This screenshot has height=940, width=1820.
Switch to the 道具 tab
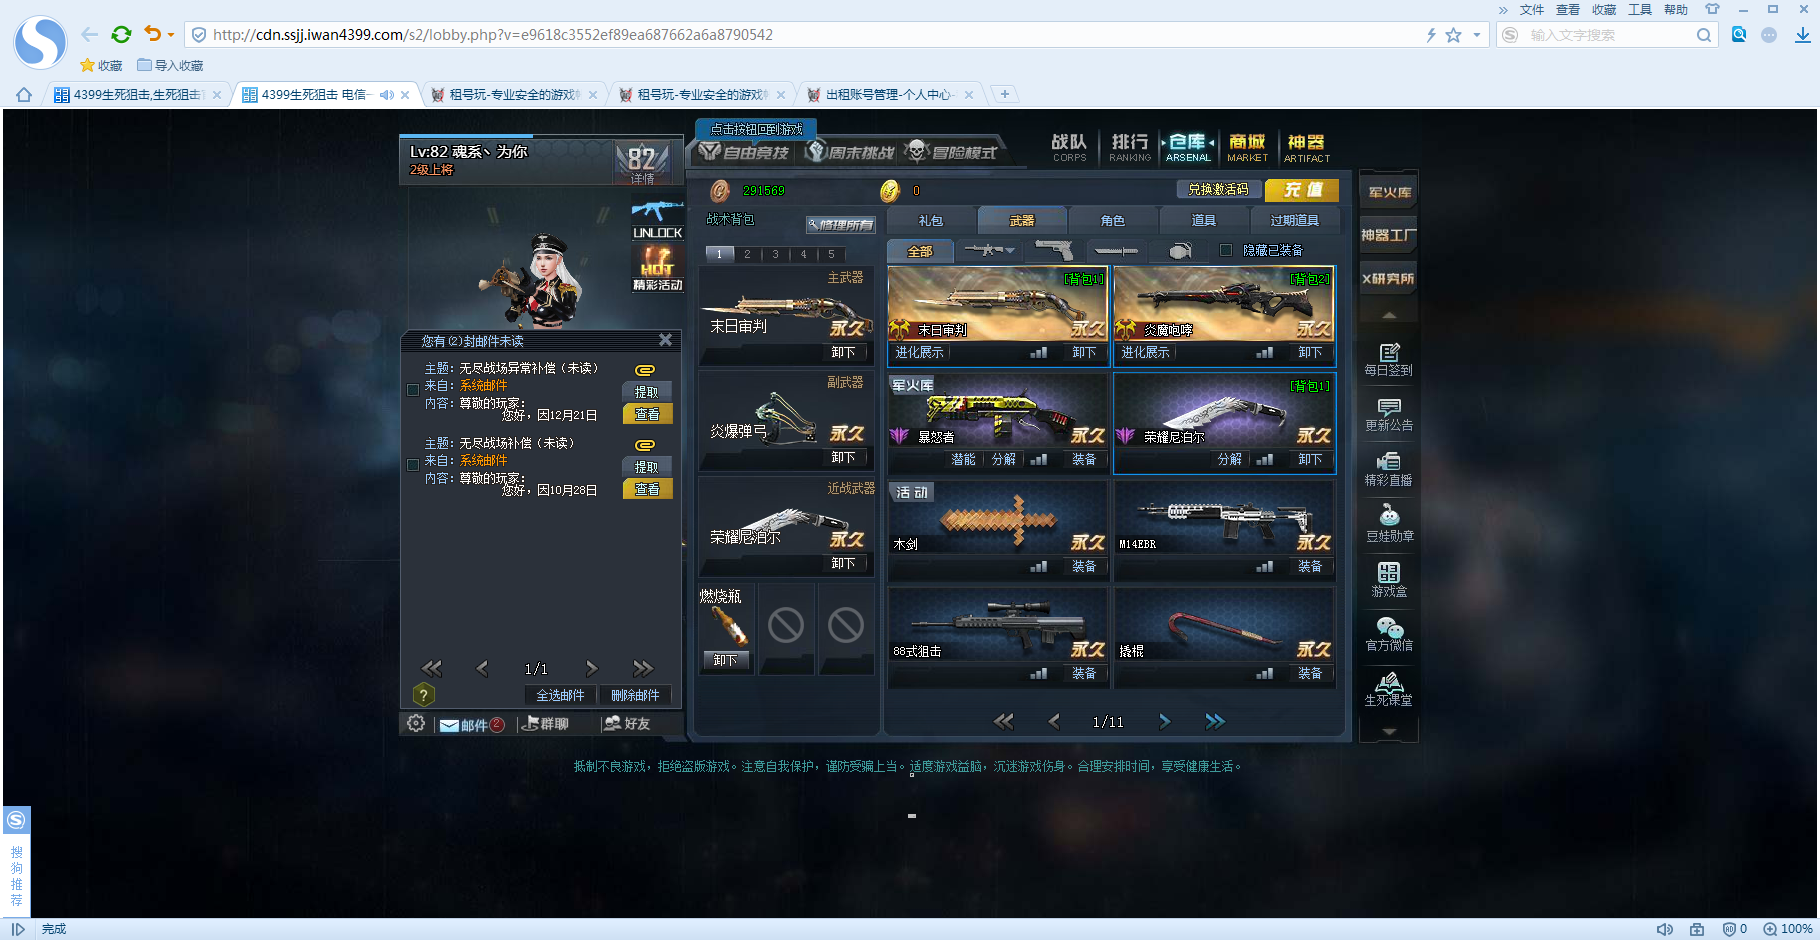point(1204,220)
